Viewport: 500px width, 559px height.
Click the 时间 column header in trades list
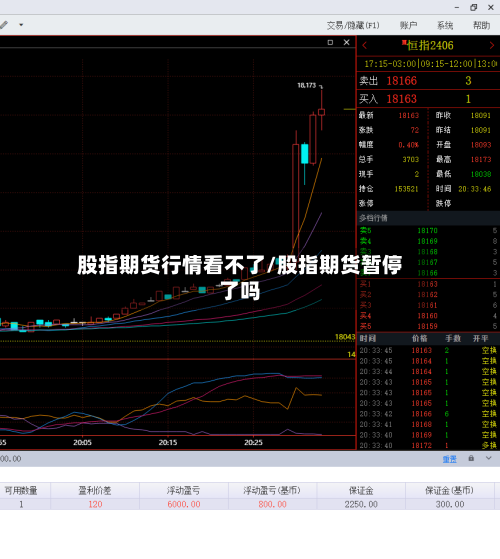[x=367, y=338]
